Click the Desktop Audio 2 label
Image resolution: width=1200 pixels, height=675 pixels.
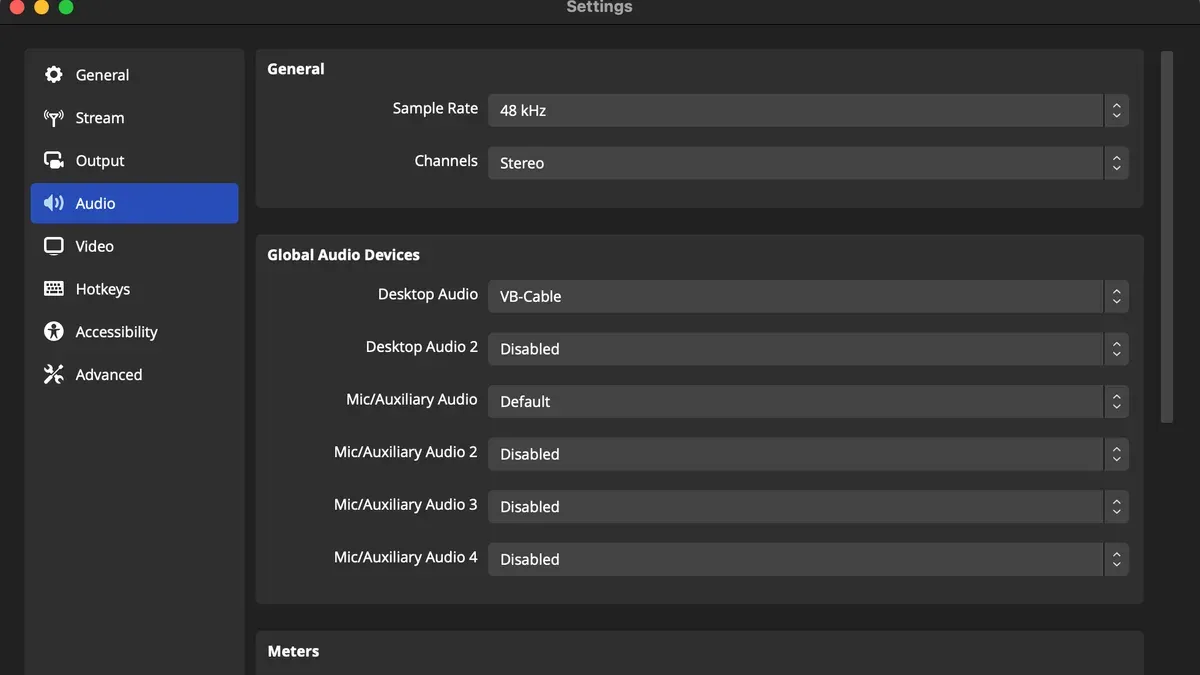coord(422,347)
